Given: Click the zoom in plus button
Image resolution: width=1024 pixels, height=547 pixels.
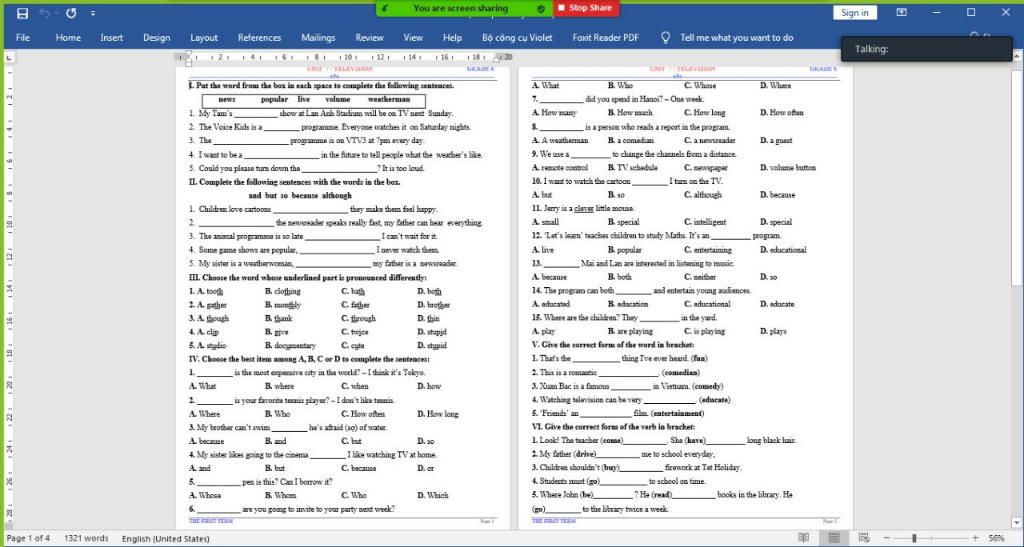Looking at the screenshot, I should coord(975,538).
